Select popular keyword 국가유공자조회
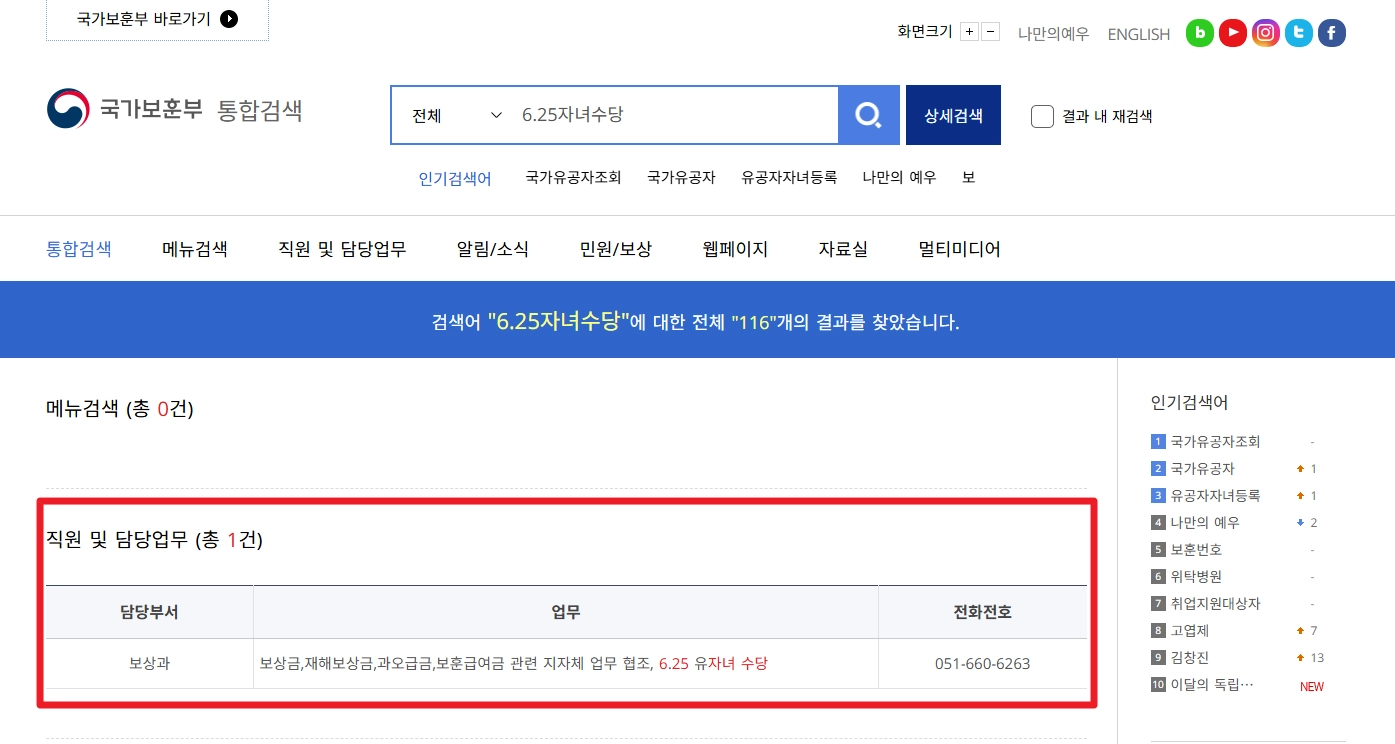The width and height of the screenshot is (1395, 744). (1213, 440)
